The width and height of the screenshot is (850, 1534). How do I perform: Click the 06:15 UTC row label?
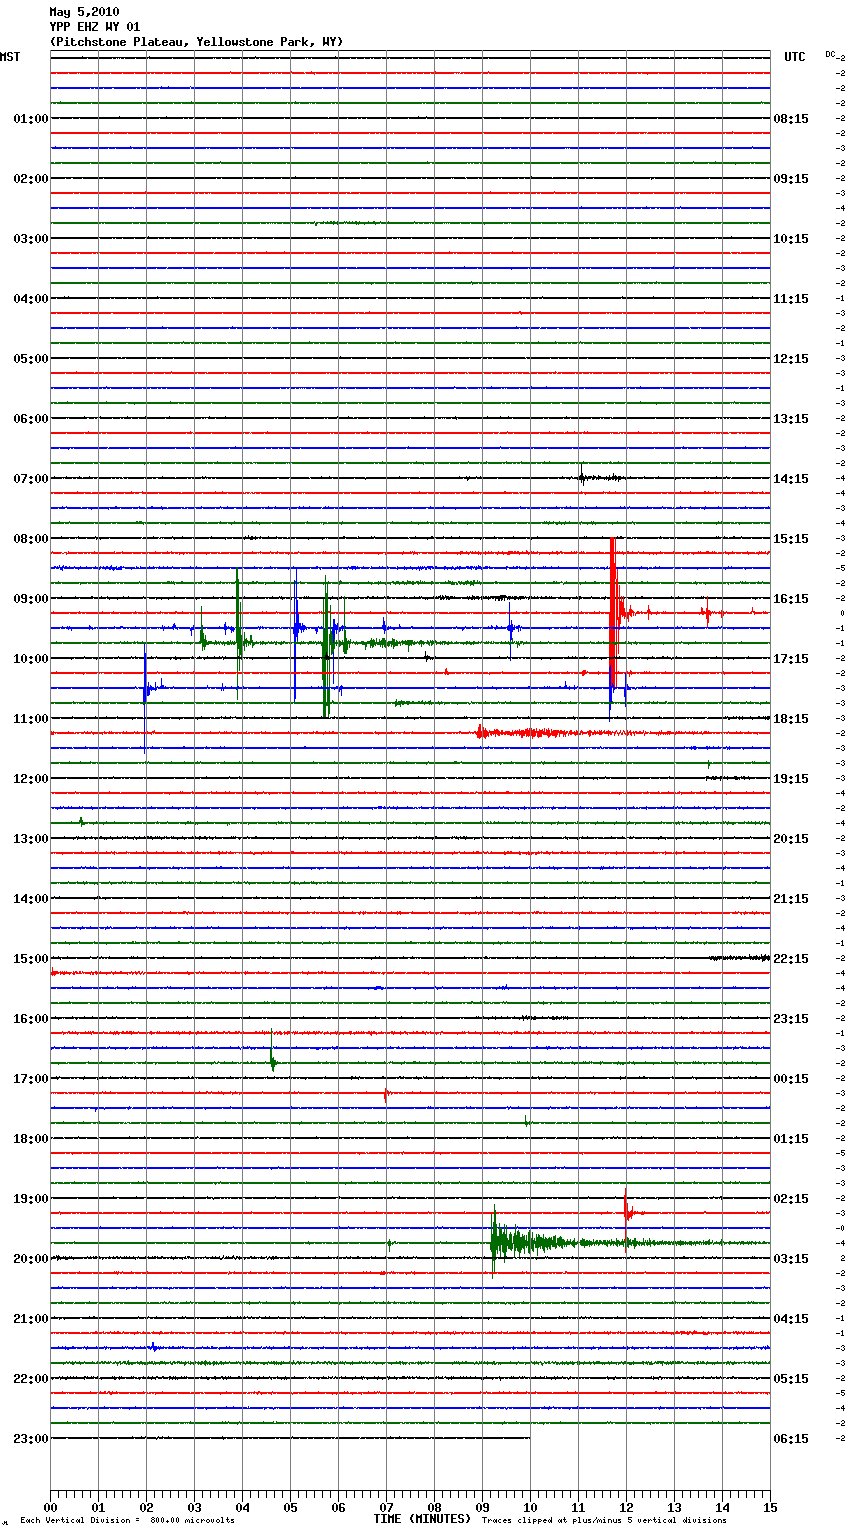(x=791, y=1439)
